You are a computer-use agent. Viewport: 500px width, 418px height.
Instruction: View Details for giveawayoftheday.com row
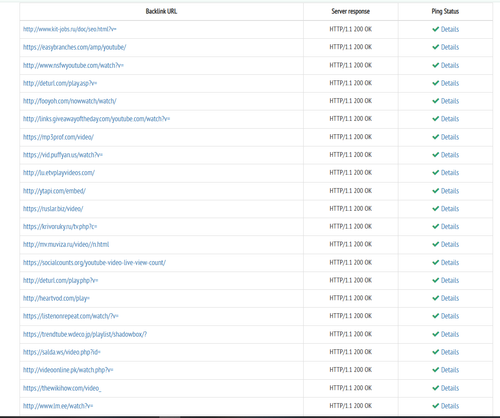point(450,119)
